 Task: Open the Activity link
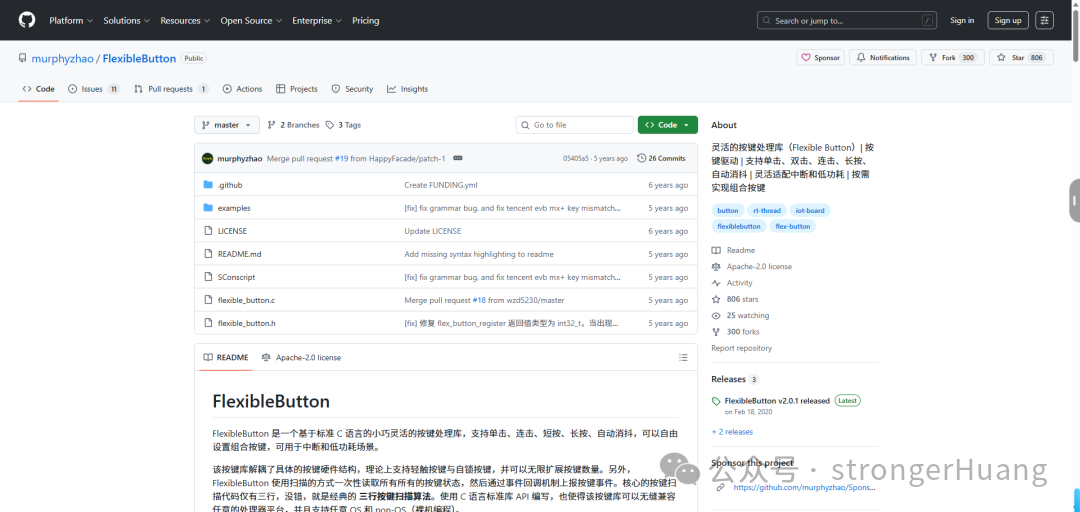tap(732, 283)
